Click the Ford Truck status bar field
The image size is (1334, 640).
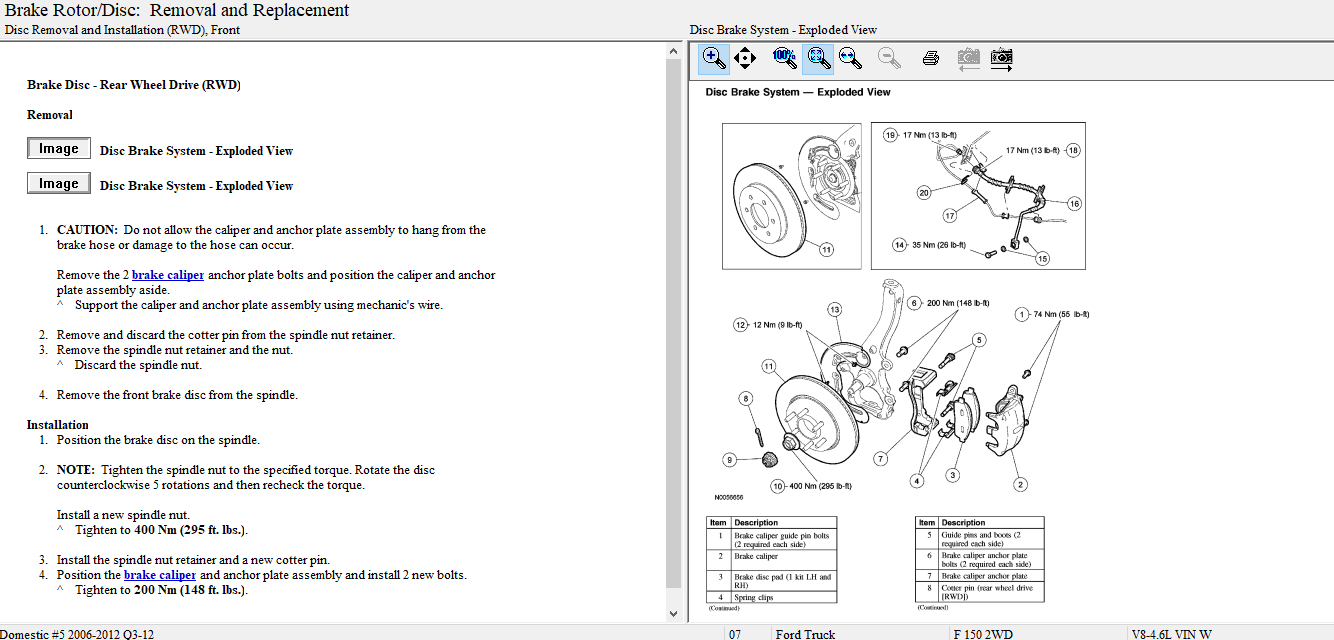tap(807, 633)
